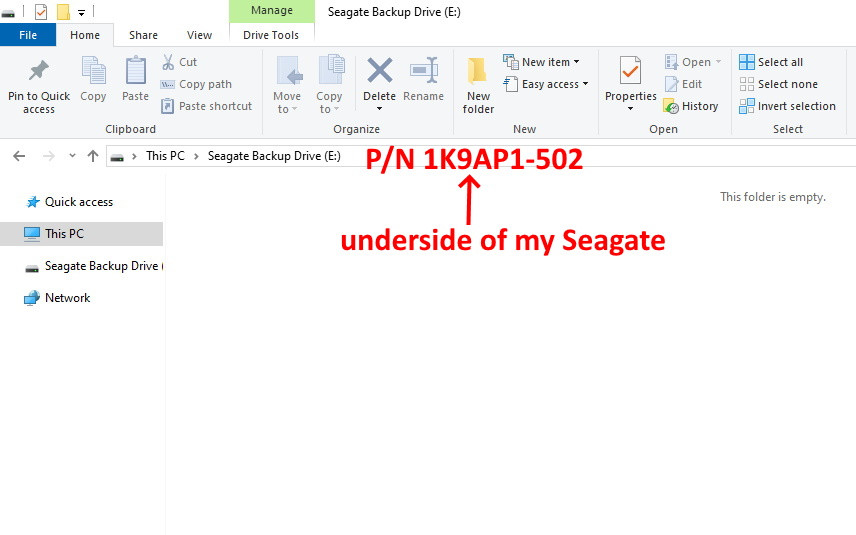Switch to the Home ribbon tab
This screenshot has height=535, width=856.
[x=85, y=35]
